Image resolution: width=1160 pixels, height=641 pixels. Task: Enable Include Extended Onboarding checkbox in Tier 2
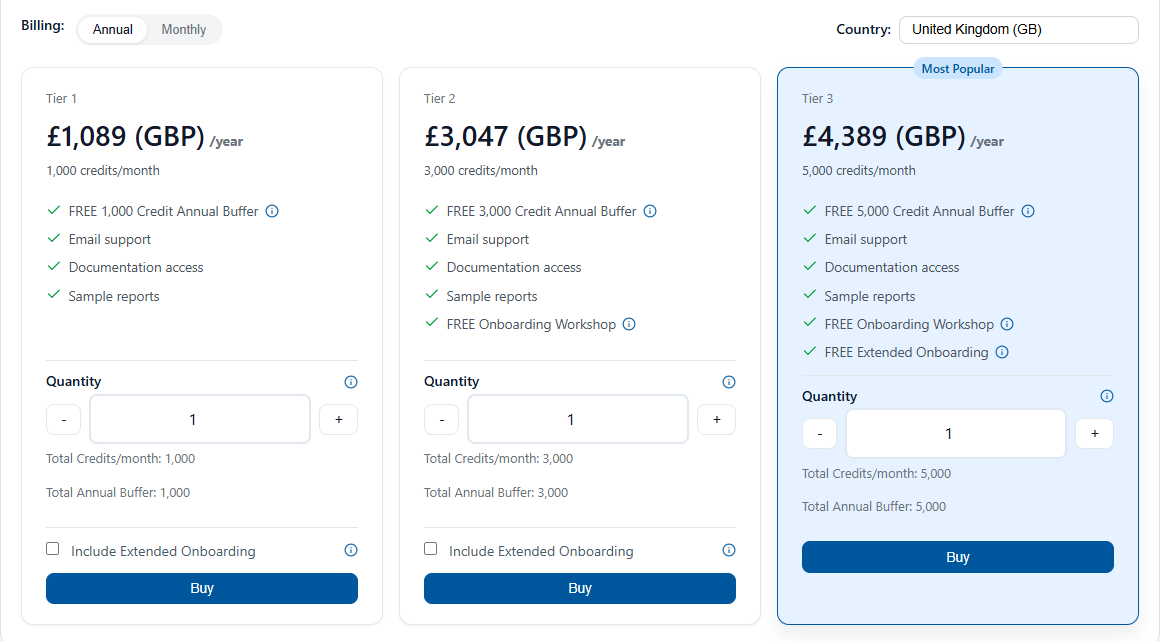pos(431,548)
